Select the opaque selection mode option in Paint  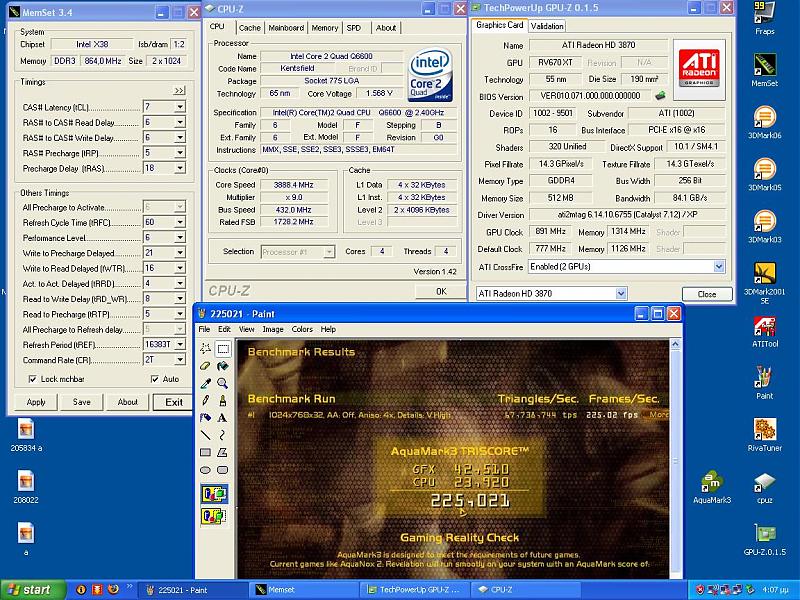(214, 494)
